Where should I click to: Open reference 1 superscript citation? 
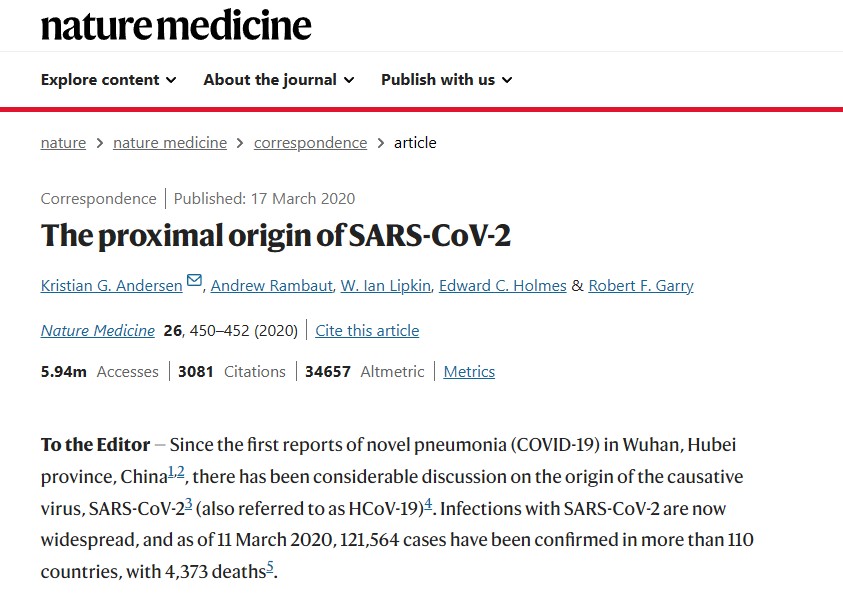point(171,472)
